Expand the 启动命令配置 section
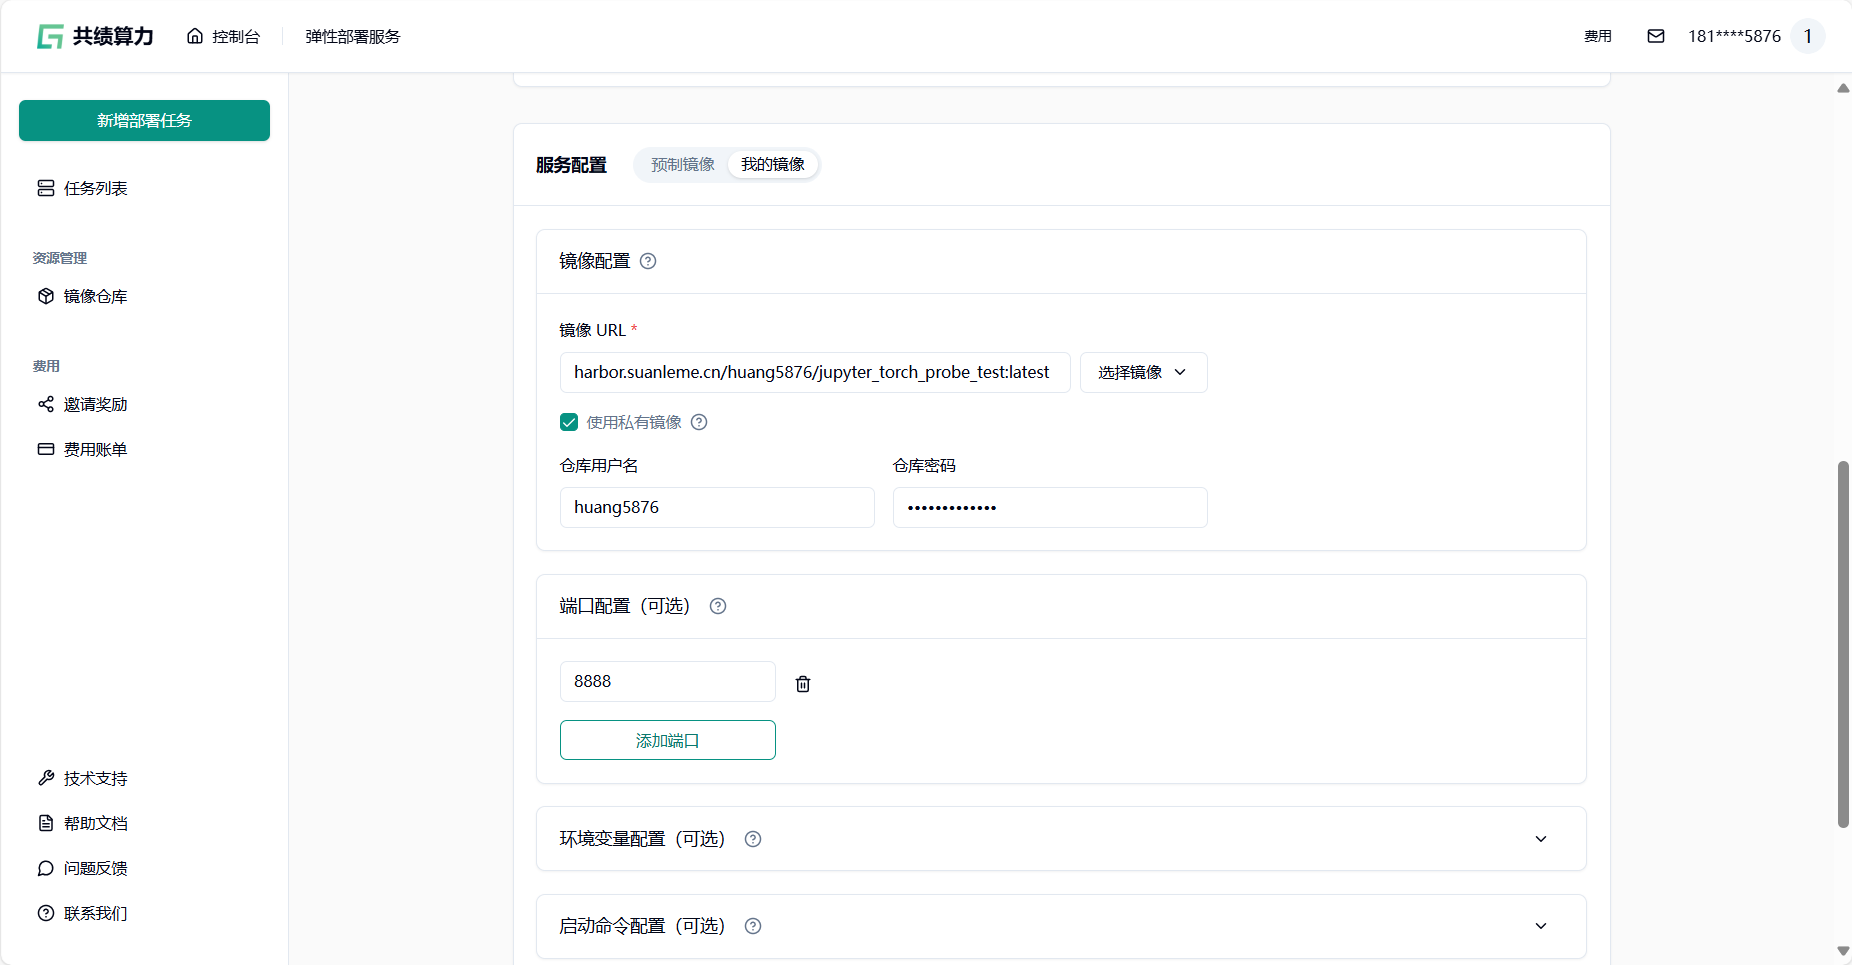The height and width of the screenshot is (965, 1852). 1540,926
